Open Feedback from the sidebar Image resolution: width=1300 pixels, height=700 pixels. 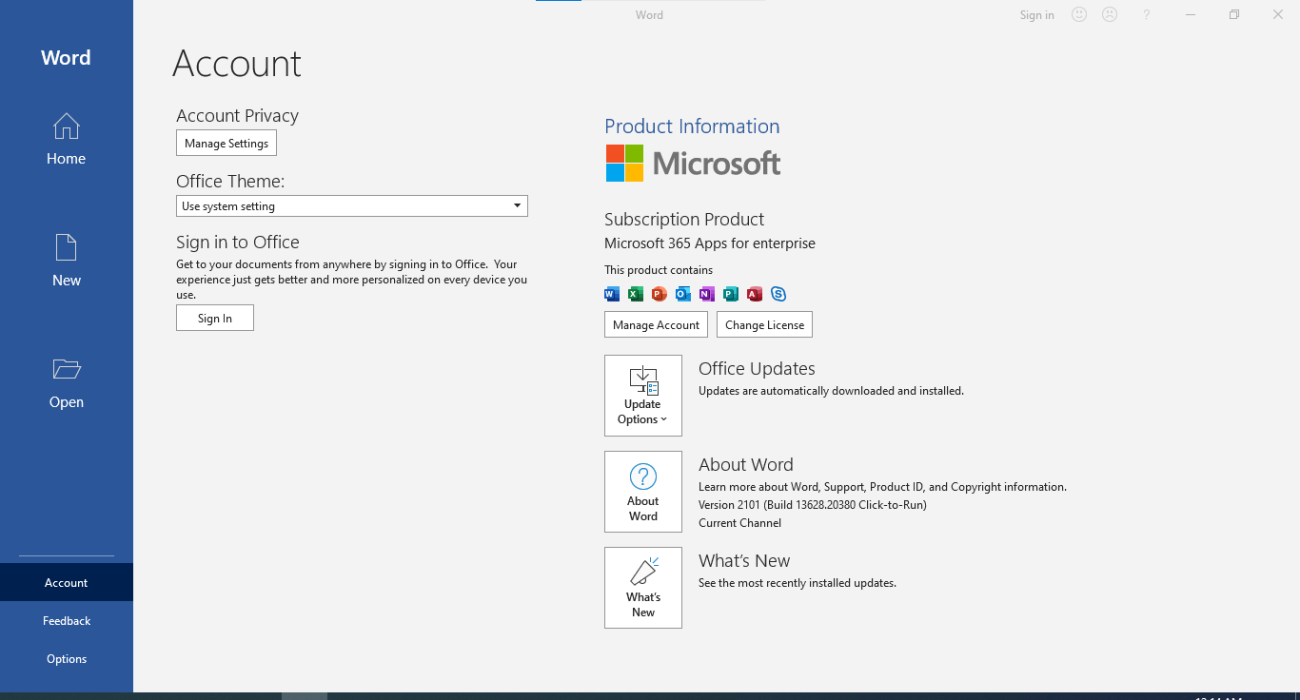[66, 620]
